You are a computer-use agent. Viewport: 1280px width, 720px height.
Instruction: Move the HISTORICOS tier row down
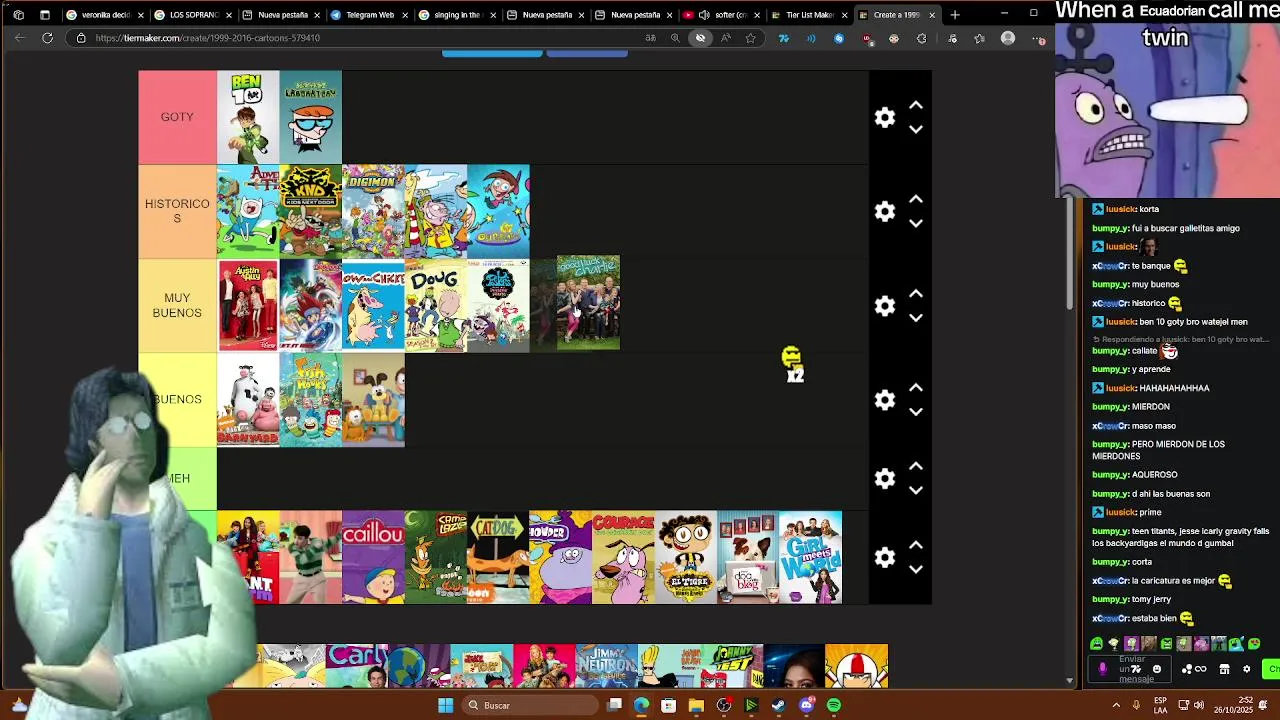point(915,223)
